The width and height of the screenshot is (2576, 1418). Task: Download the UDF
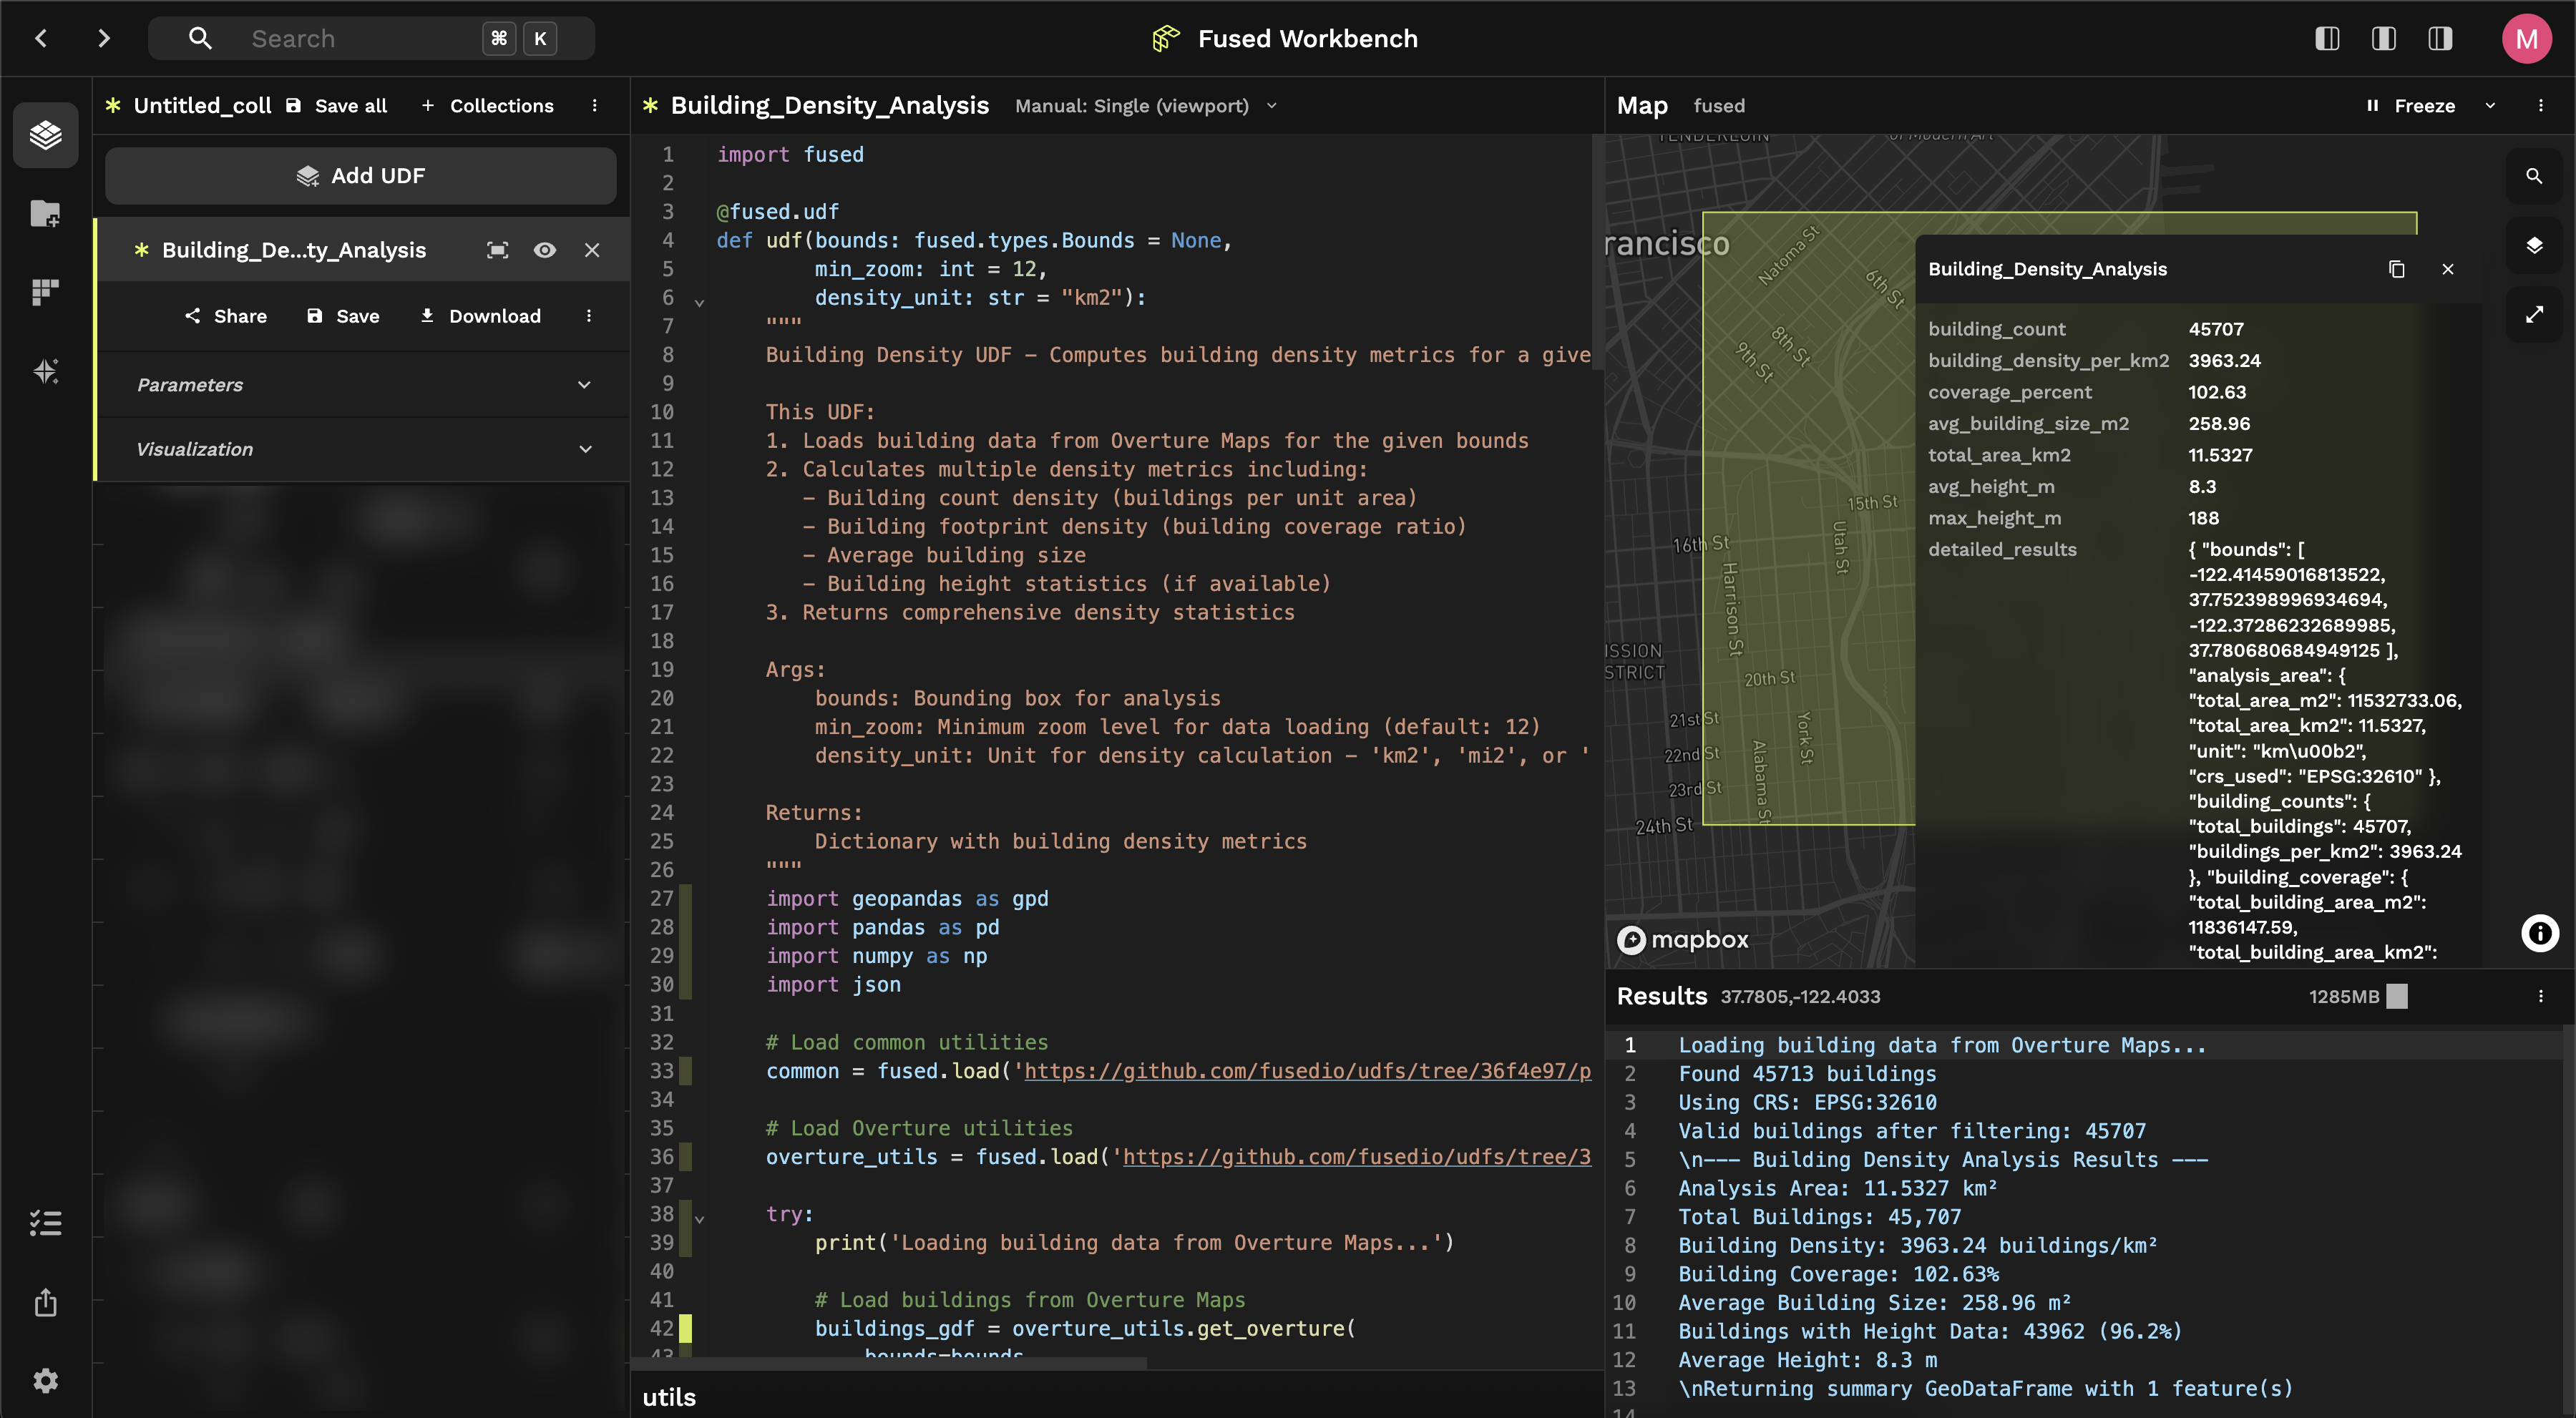[480, 316]
